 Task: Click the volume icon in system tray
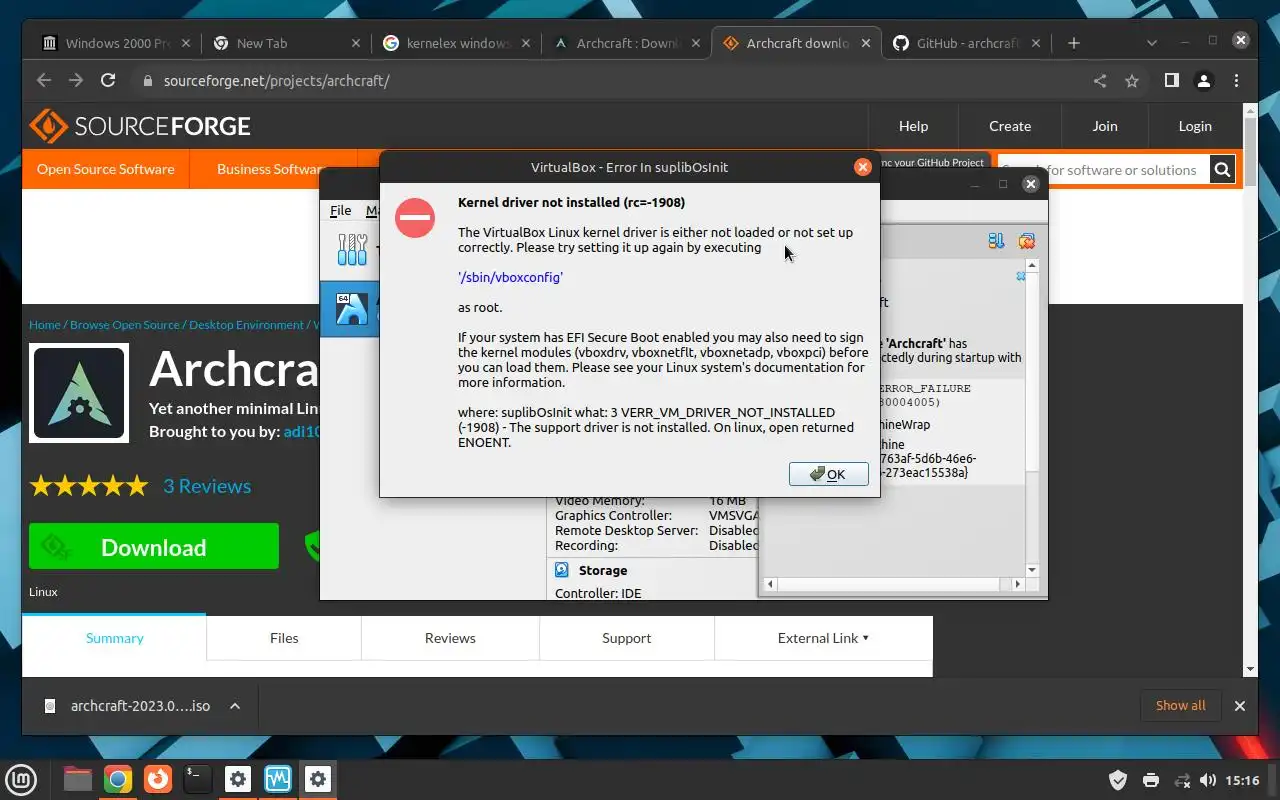pos(1207,780)
